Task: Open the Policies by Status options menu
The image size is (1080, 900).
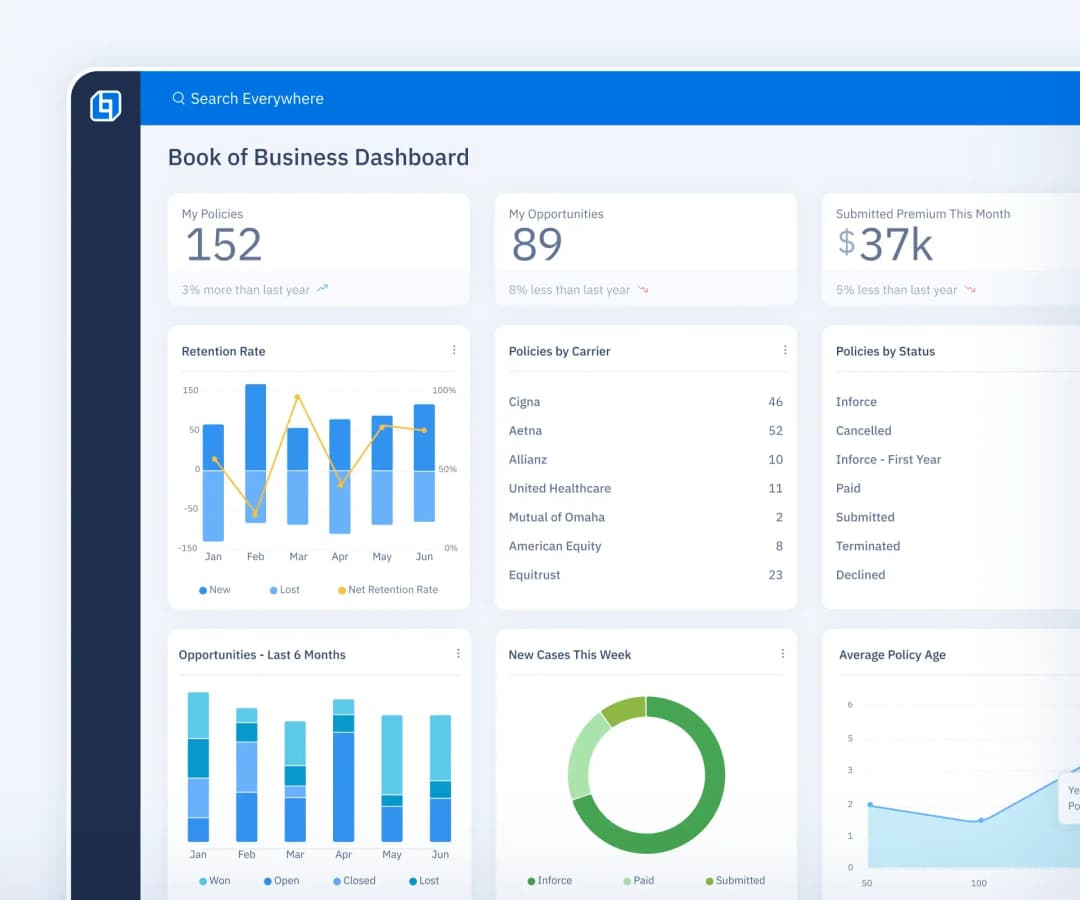Action: [1075, 350]
